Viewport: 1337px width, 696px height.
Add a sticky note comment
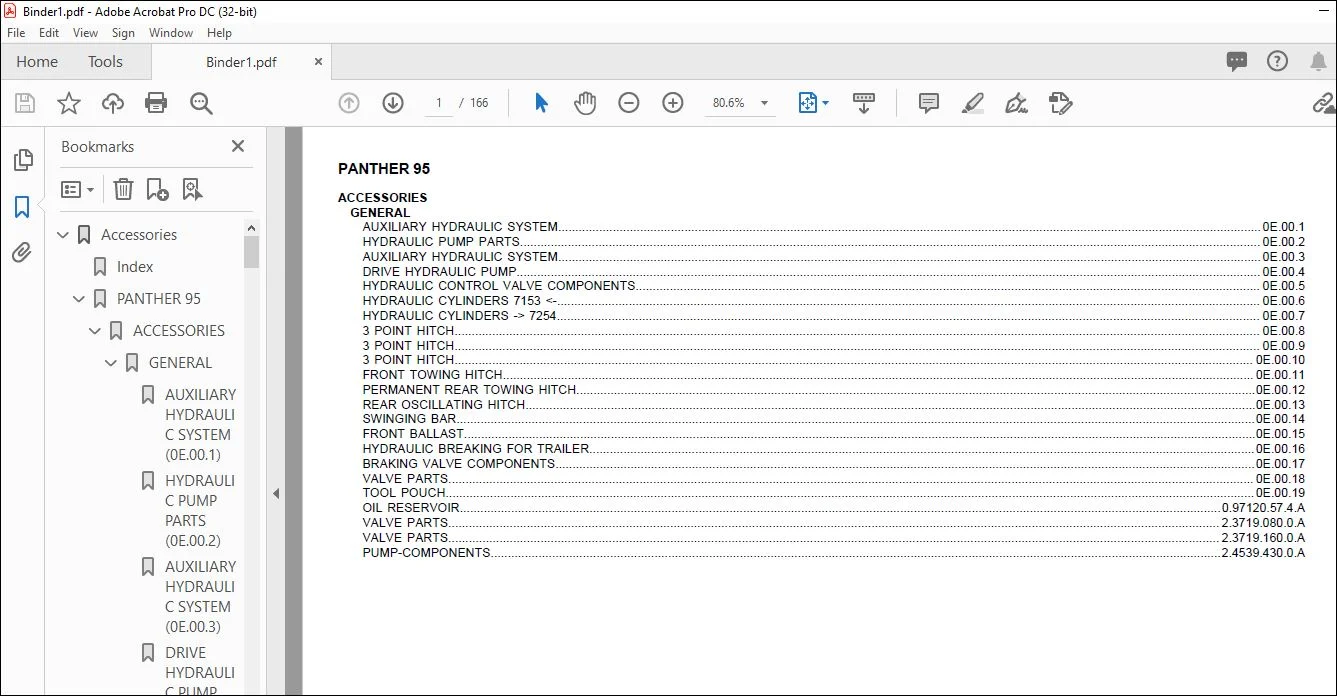coord(929,103)
